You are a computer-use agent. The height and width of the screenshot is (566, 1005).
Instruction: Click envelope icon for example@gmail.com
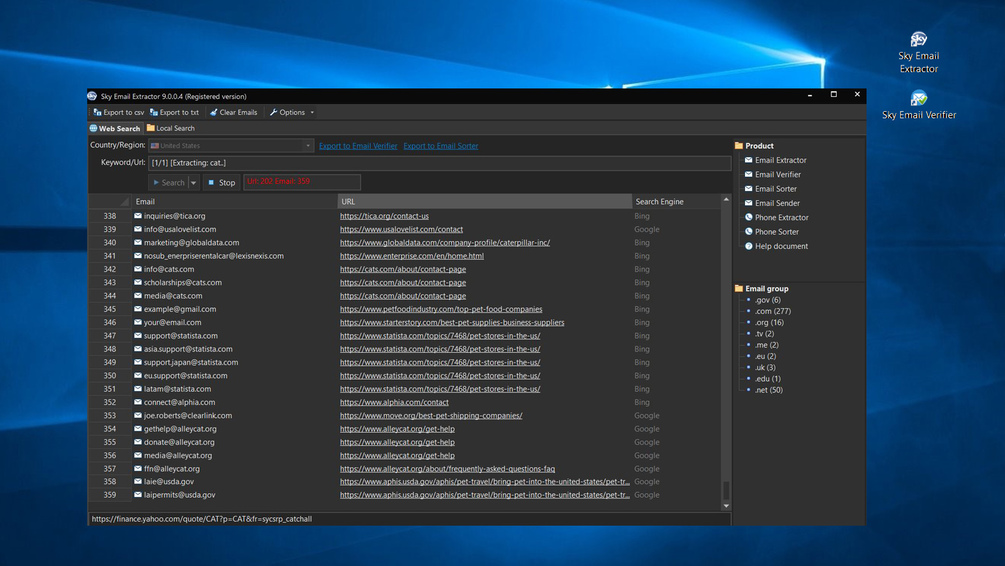(138, 309)
